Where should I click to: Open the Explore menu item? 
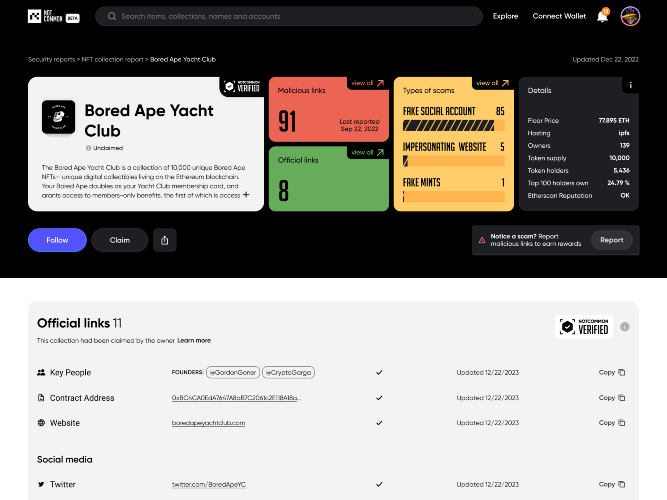505,16
